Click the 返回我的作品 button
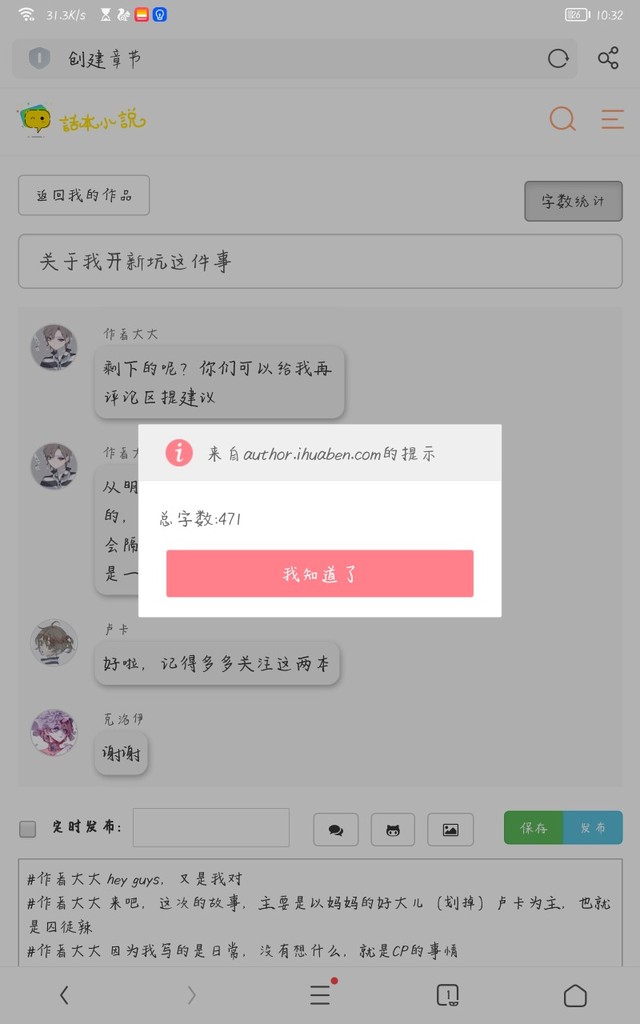Image resolution: width=640 pixels, height=1024 pixels. (84, 195)
